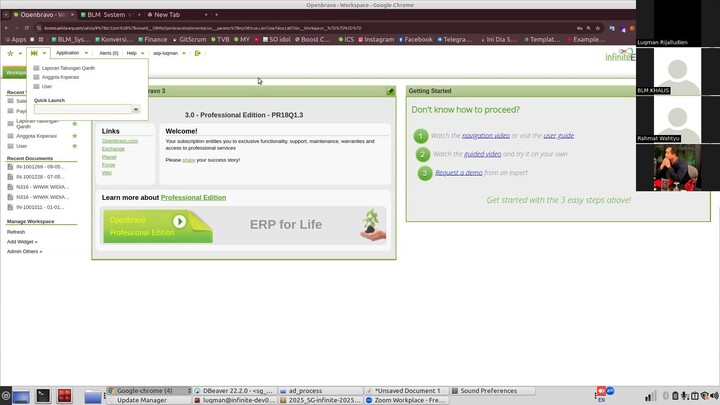
Task: Open User from the Recent Views sidebar
Action: (22, 146)
